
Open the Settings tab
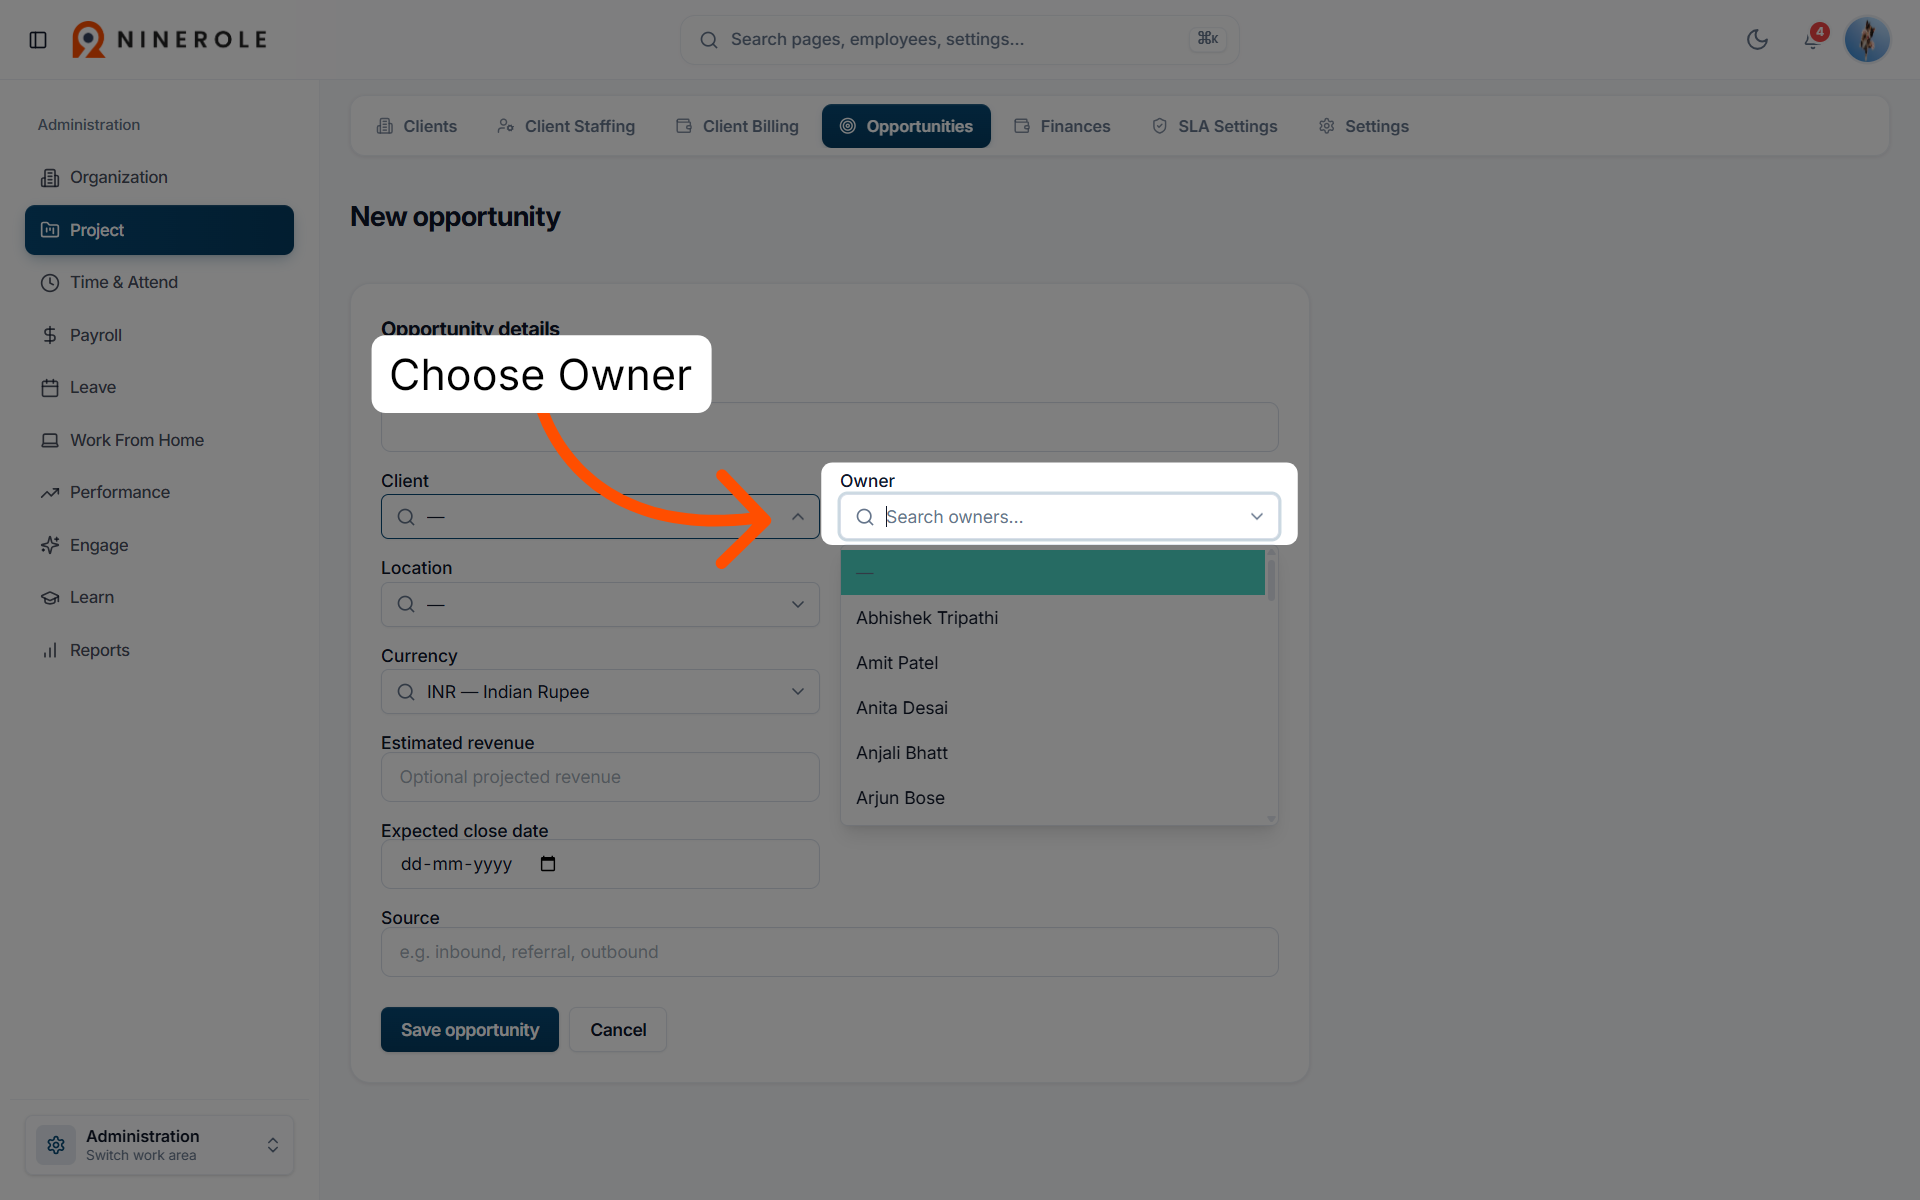point(1363,126)
